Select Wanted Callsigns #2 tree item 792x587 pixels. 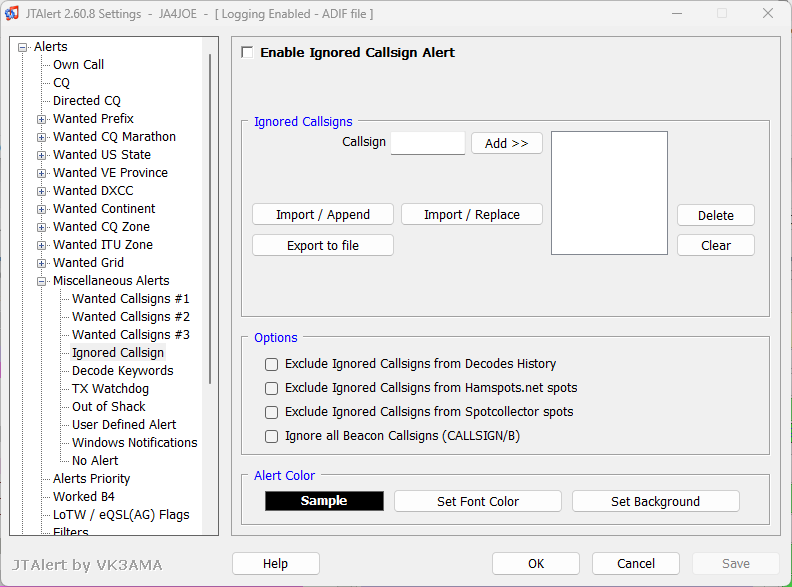(x=131, y=316)
